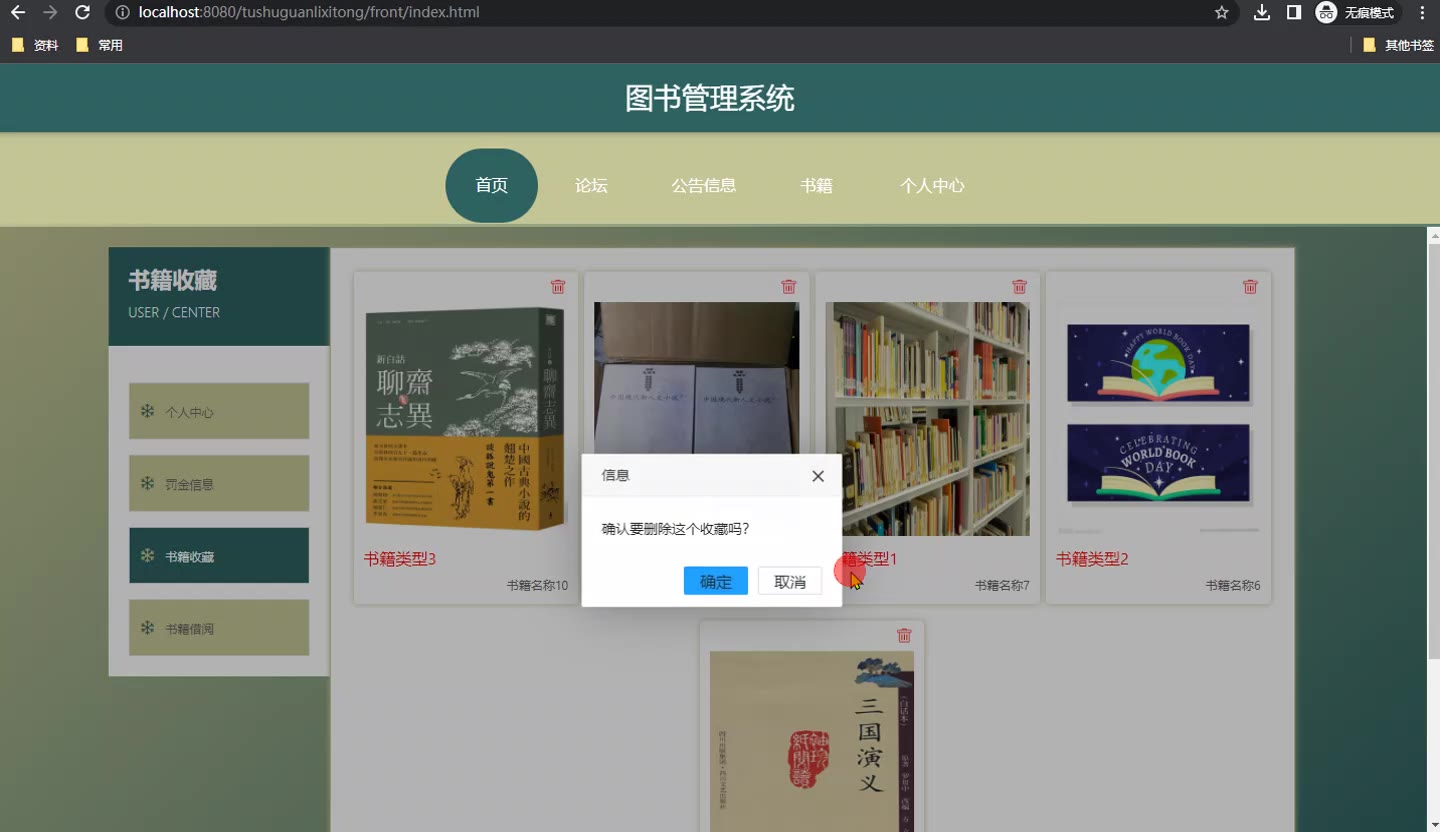The height and width of the screenshot is (832, 1440).
Task: Open the World Book Day cover thumbnail
Action: click(x=1158, y=419)
